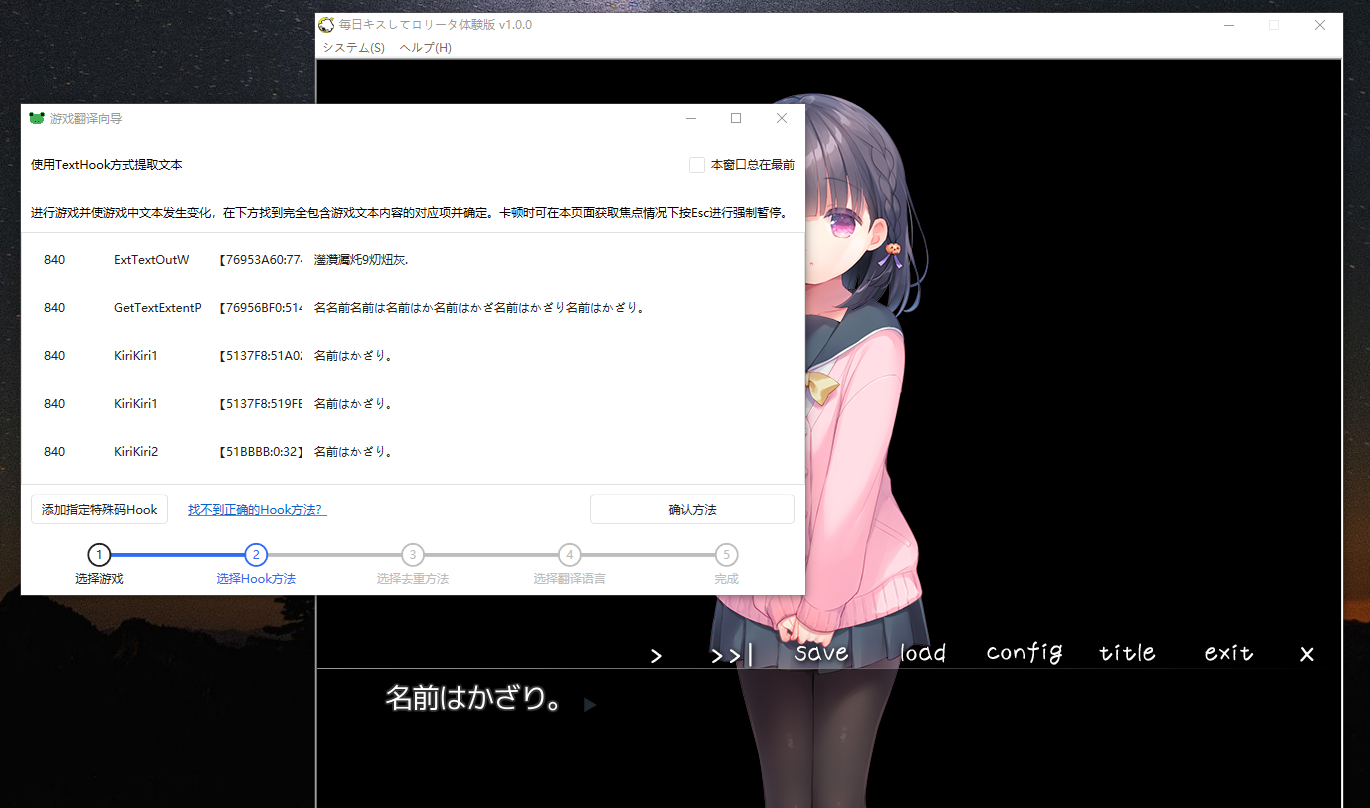Open 找不到正确的Hook方法? link
Screen dimensions: 1370x808
pos(257,509)
